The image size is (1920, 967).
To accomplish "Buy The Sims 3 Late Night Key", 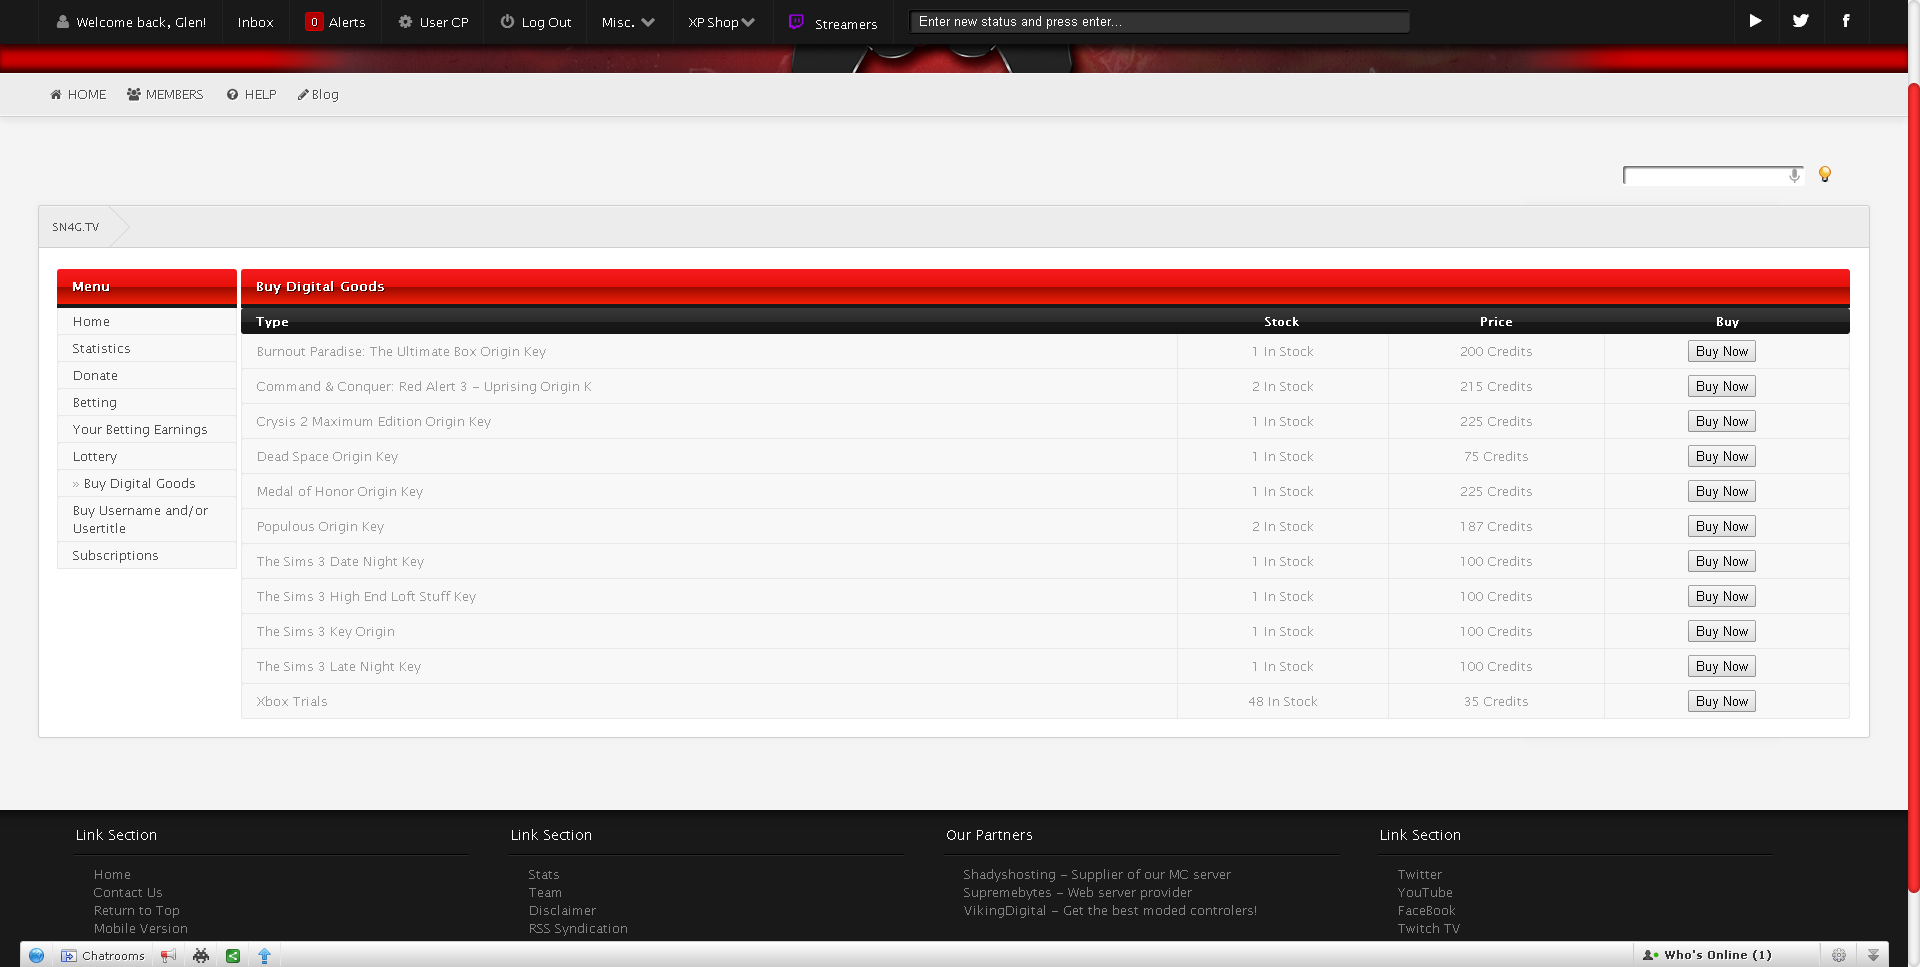I will pyautogui.click(x=1722, y=666).
